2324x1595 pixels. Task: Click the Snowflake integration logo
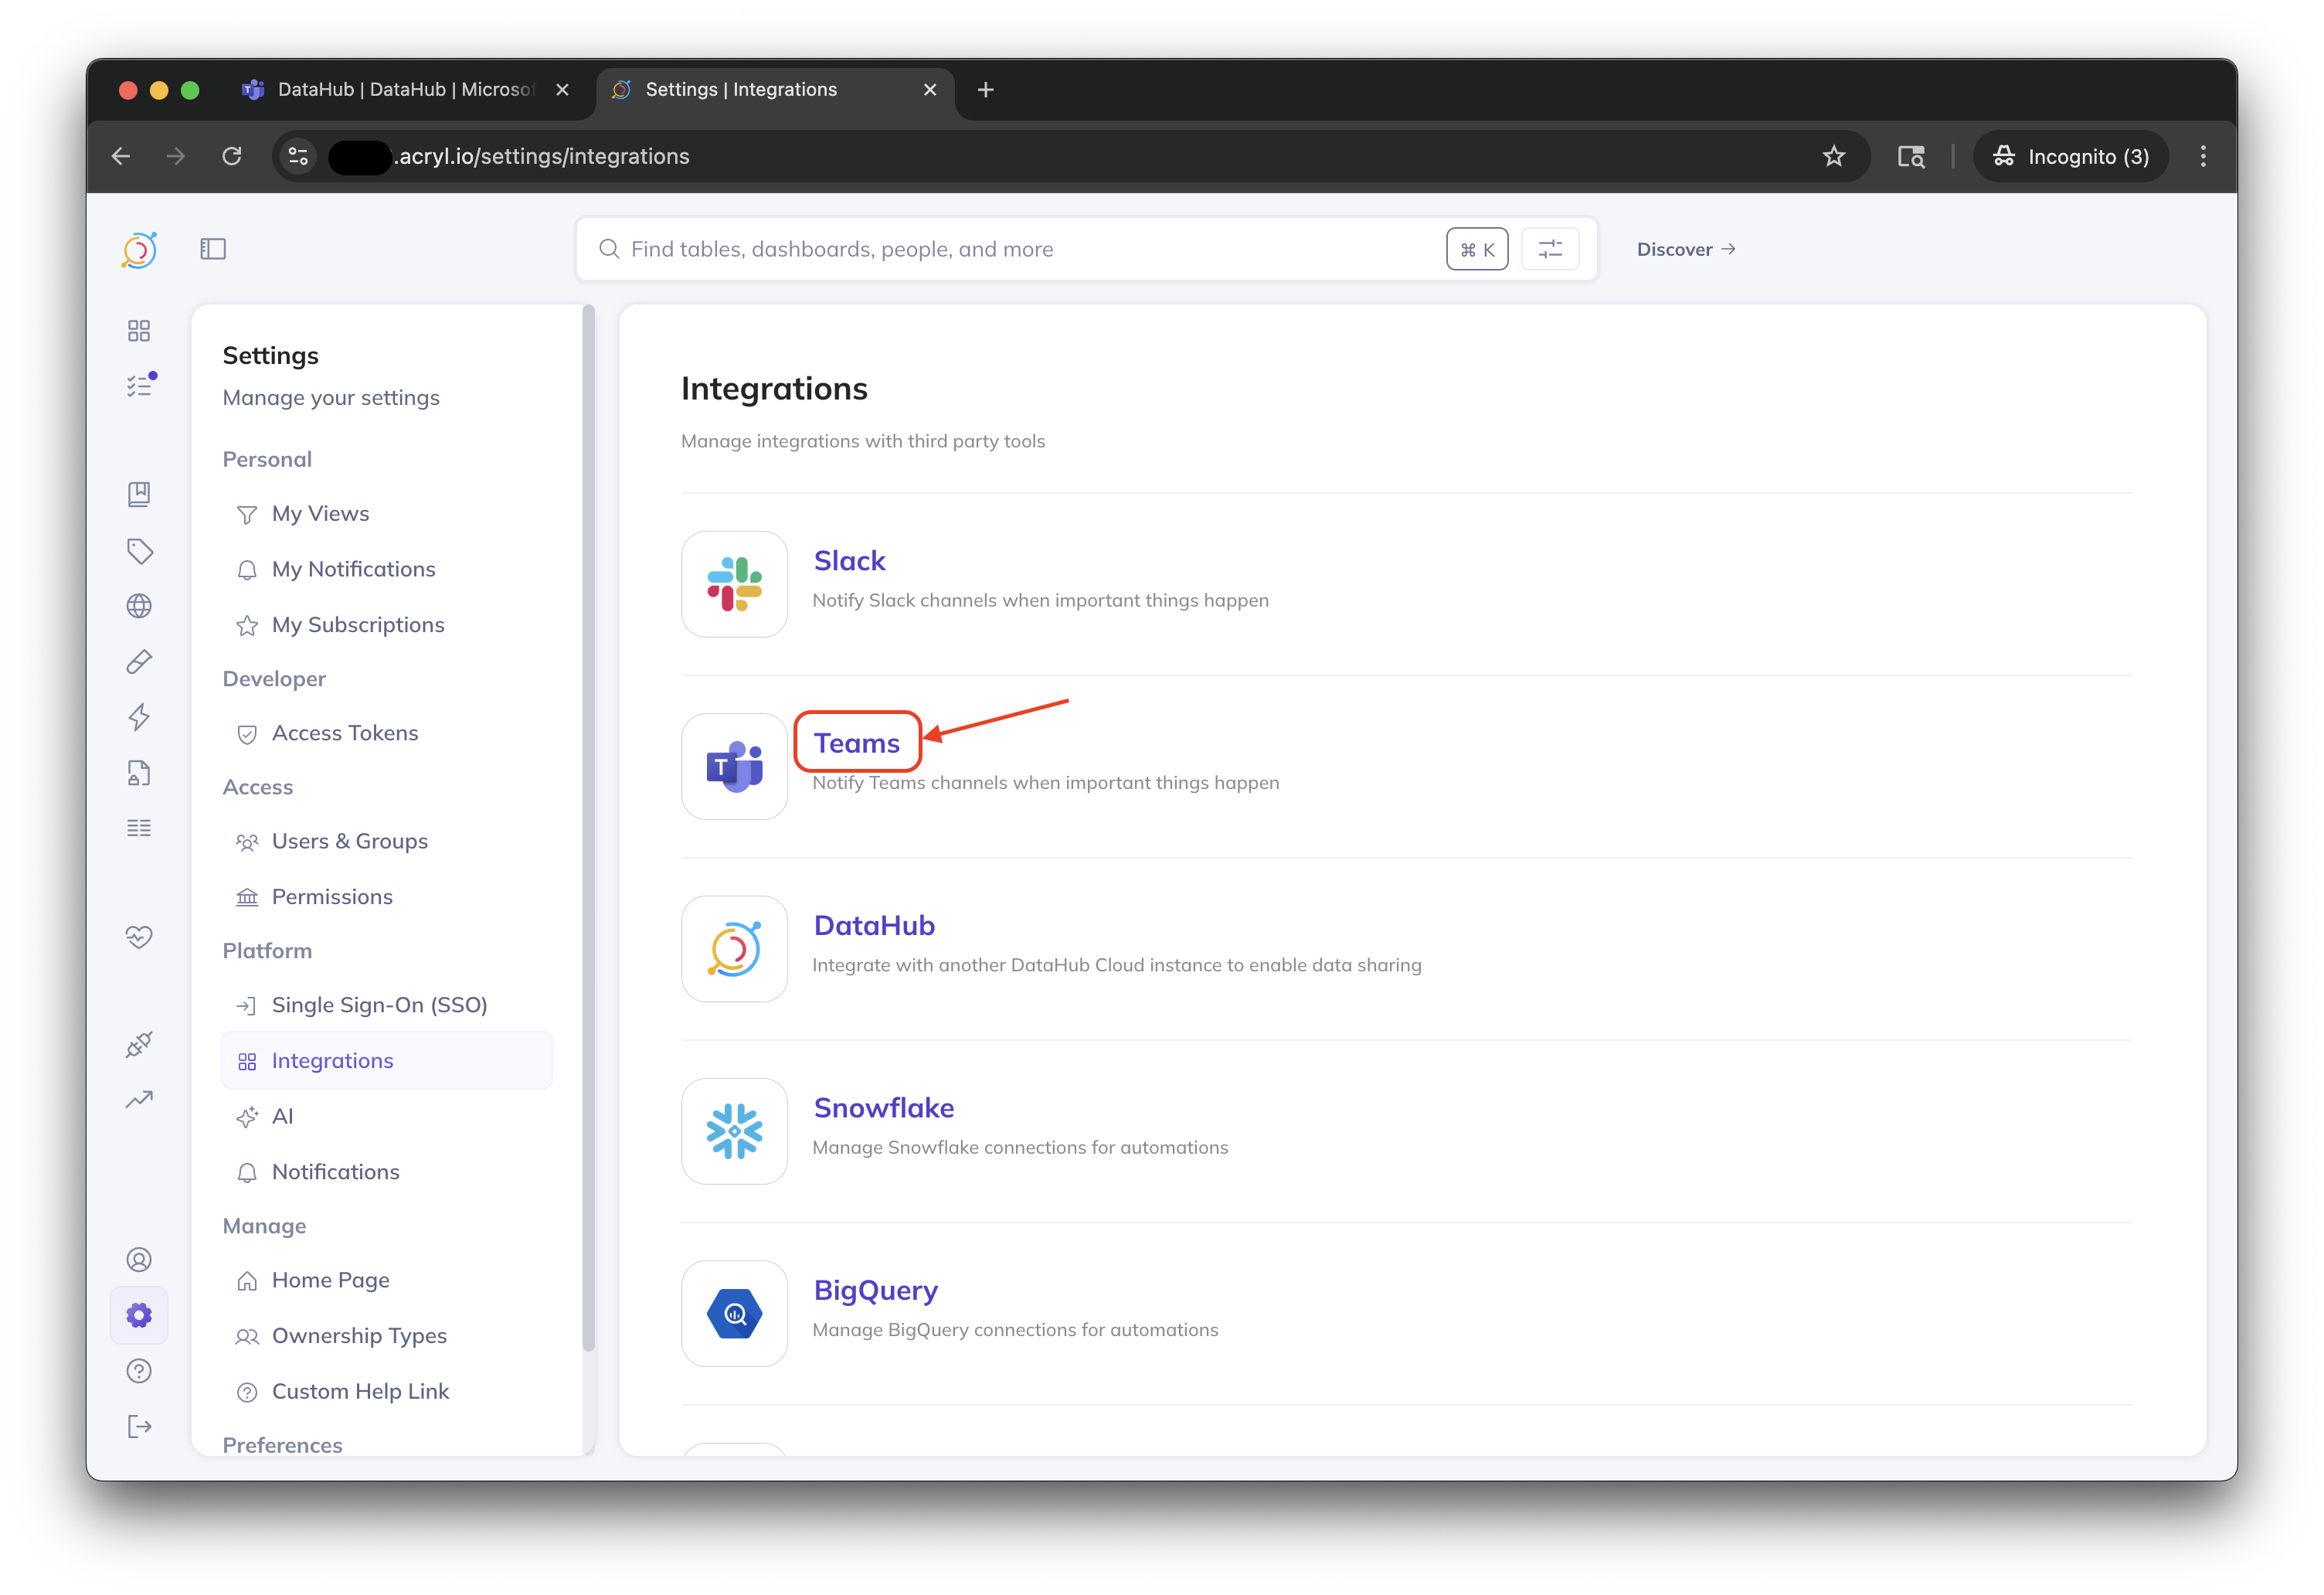click(x=734, y=1131)
